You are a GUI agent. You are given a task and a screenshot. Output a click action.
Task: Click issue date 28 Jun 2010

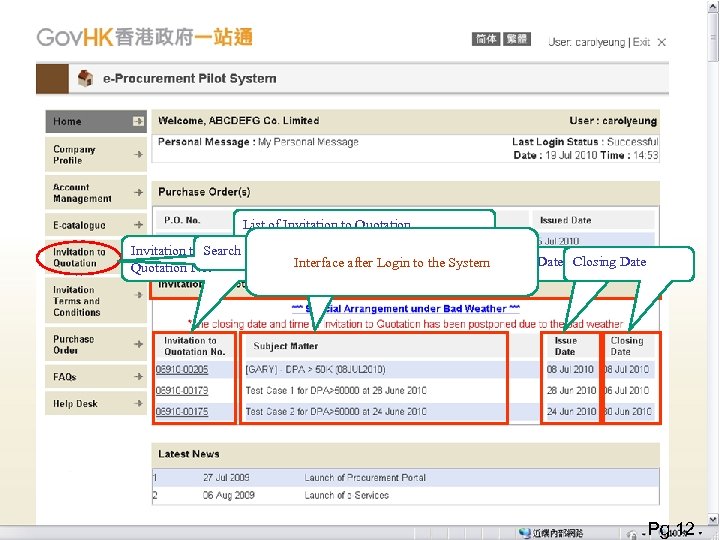[571, 390]
